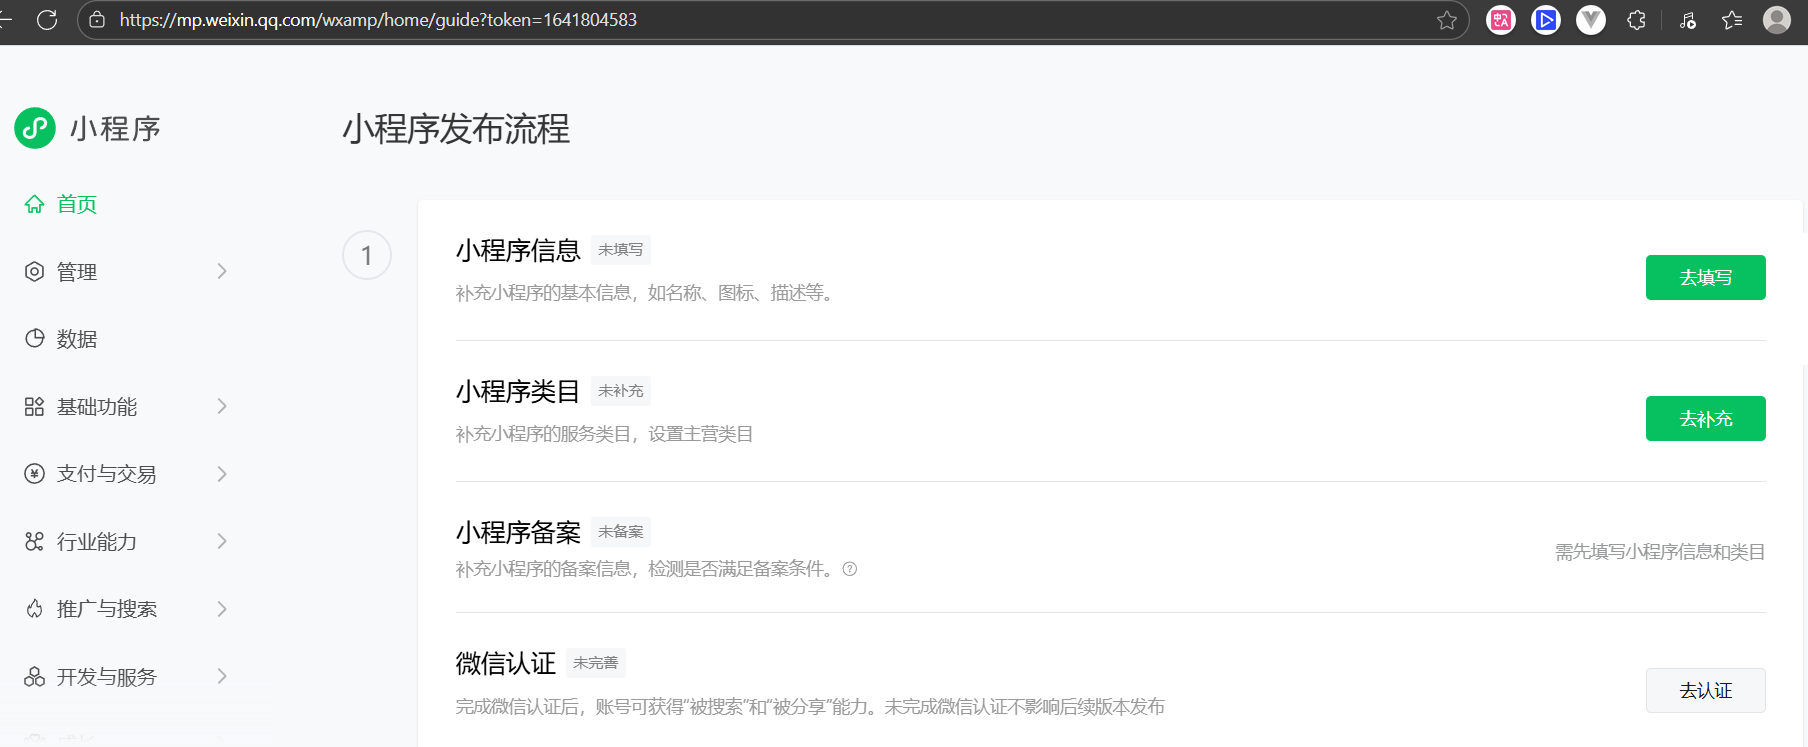Screen dimensions: 1808x747
Task: View site info via the lock icon
Action: tap(97, 20)
